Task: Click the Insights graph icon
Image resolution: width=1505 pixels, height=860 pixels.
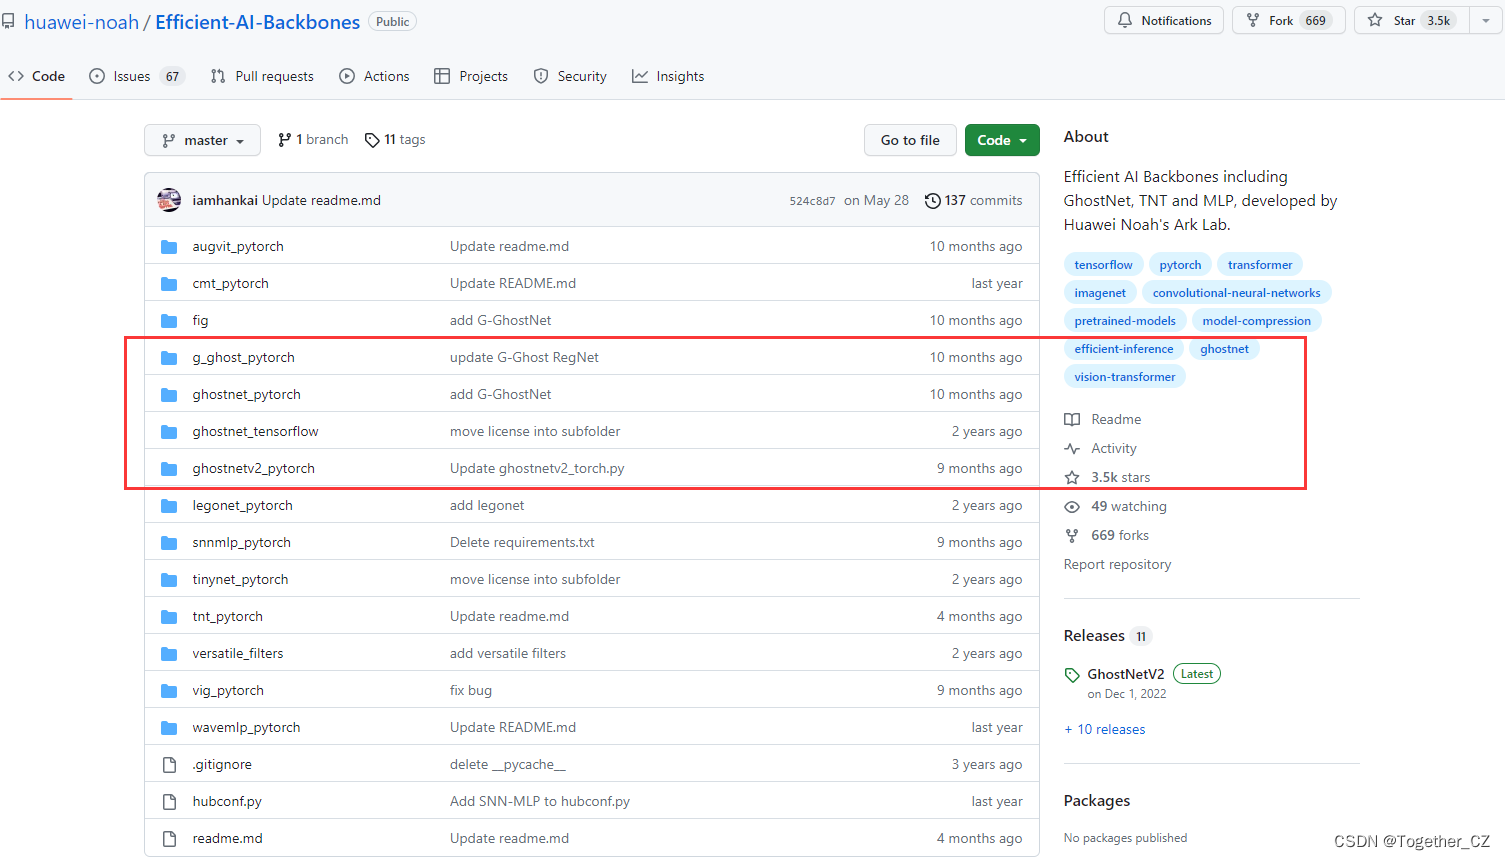Action: coord(640,77)
